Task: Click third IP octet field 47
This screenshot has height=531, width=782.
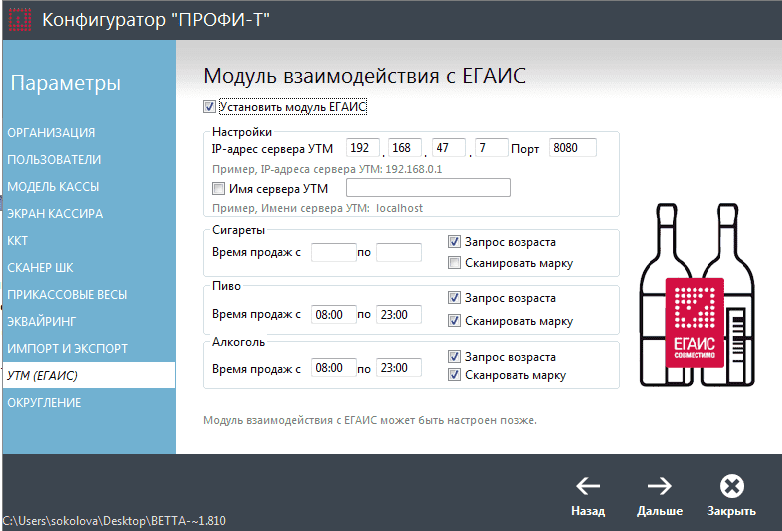Action: 449,148
